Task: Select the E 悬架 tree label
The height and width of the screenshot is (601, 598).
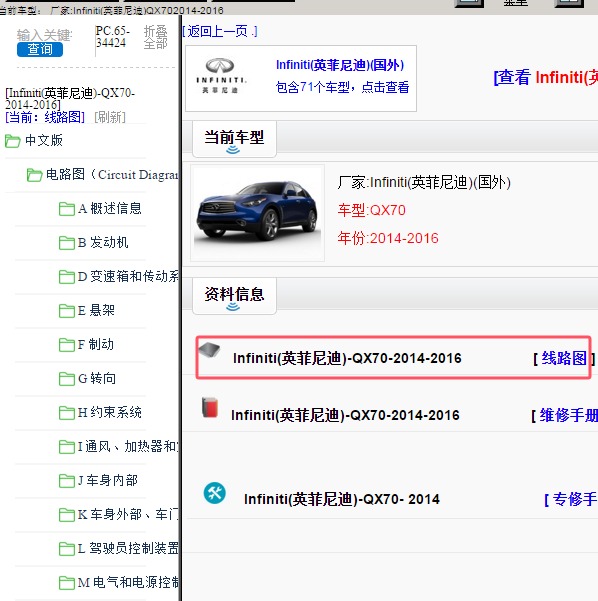Action: pos(96,310)
